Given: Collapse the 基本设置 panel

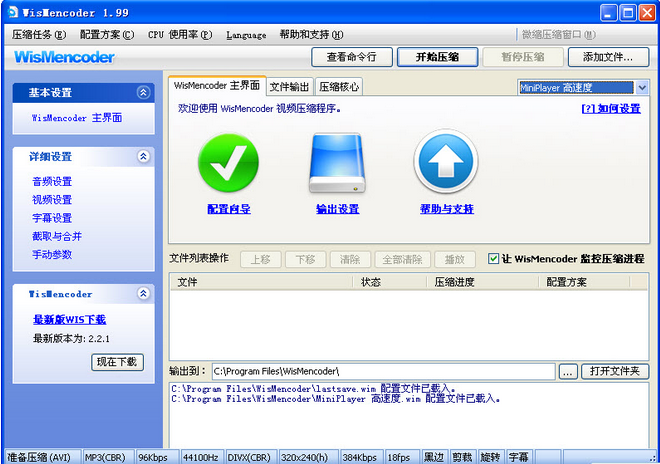Looking at the screenshot, I should pyautogui.click(x=144, y=93).
